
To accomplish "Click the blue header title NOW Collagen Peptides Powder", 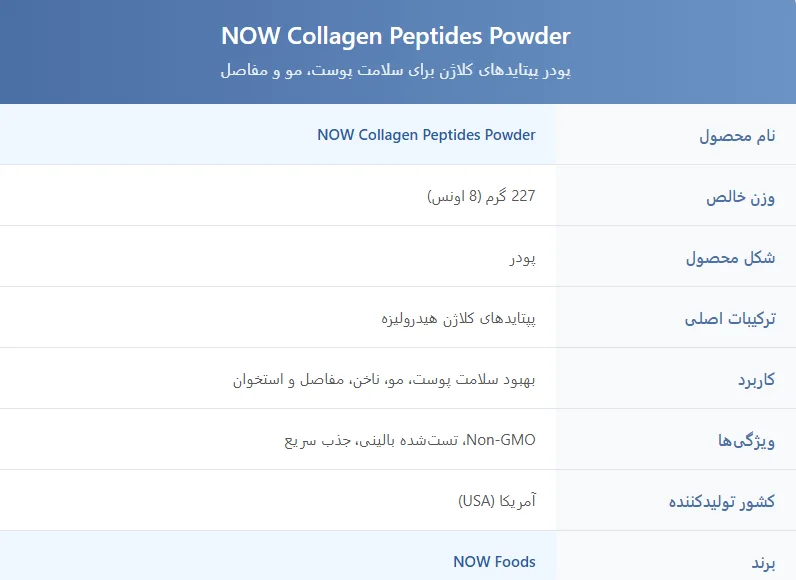I will tap(396, 37).
